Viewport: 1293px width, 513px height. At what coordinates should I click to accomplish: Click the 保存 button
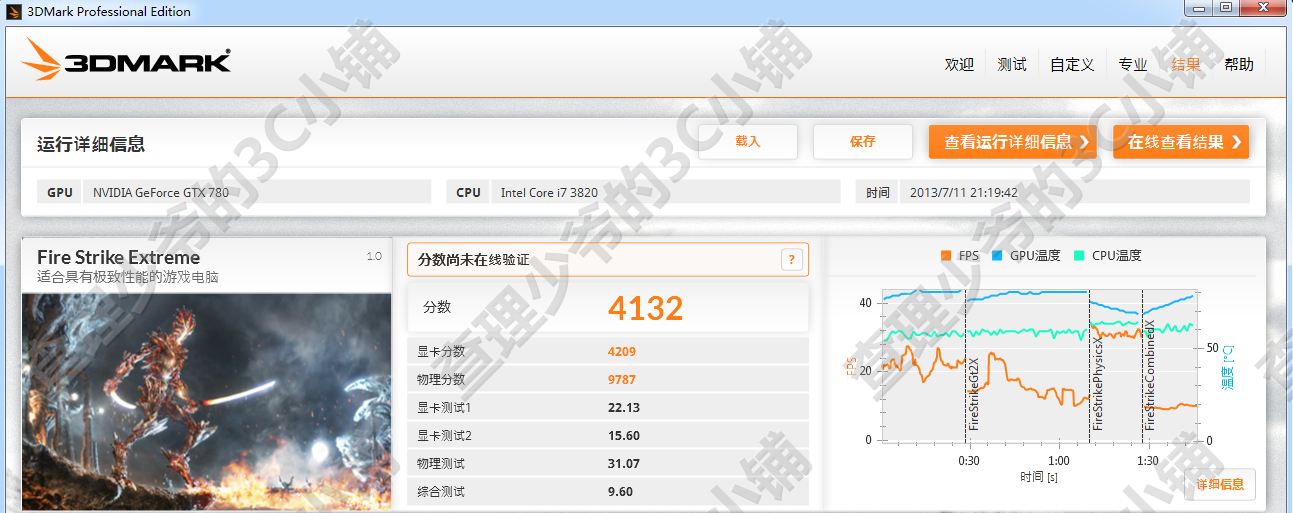point(863,141)
